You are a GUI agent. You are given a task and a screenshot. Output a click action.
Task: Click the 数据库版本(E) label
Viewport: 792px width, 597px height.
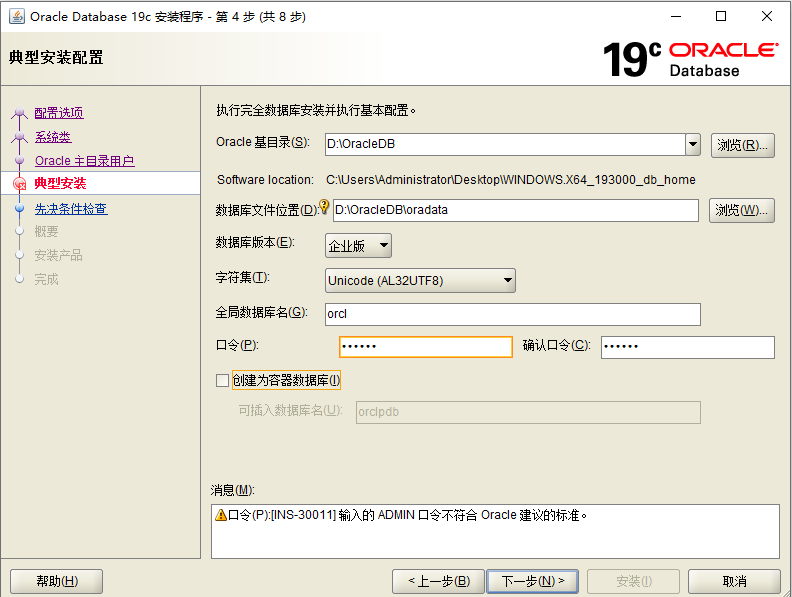(255, 242)
